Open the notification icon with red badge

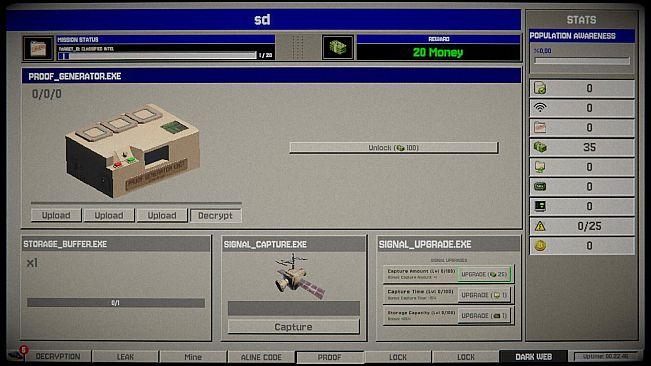tap(17, 354)
